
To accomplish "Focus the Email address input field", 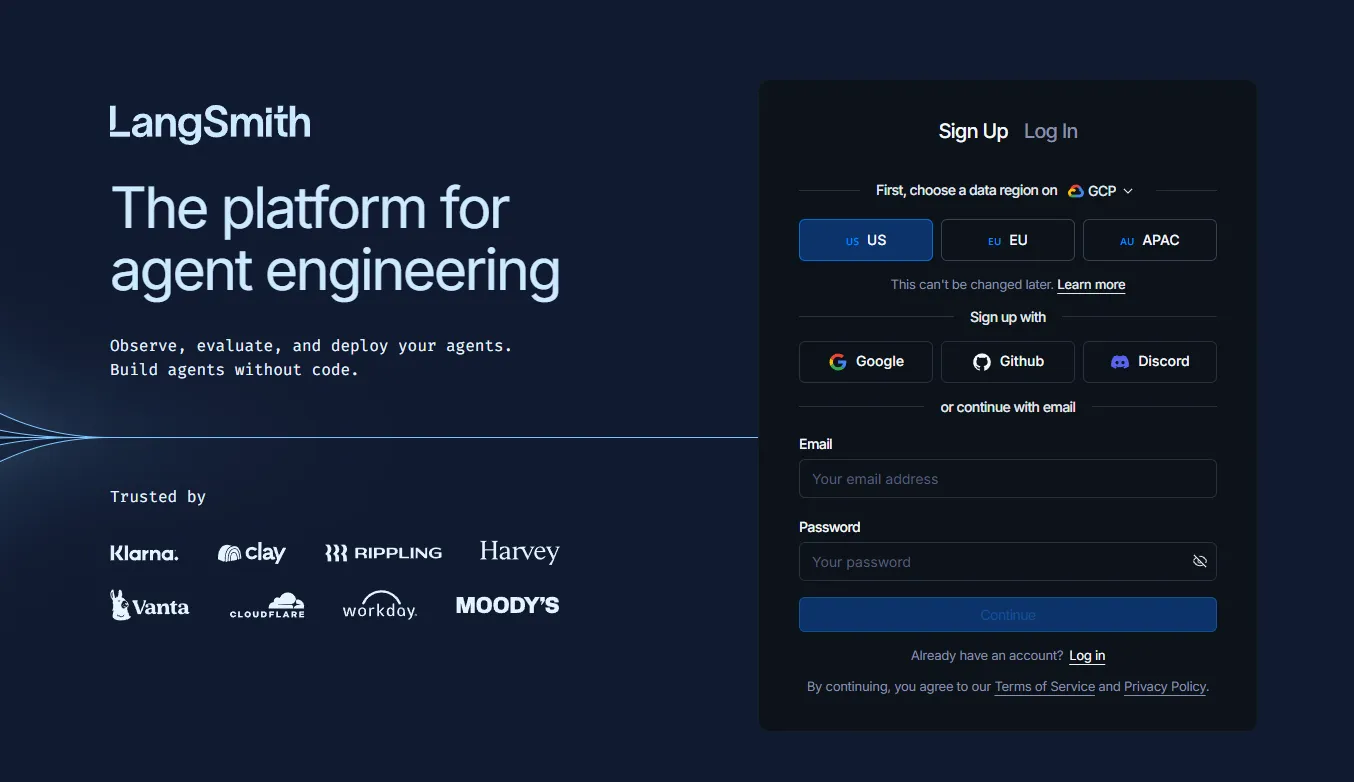I will pyautogui.click(x=1008, y=479).
